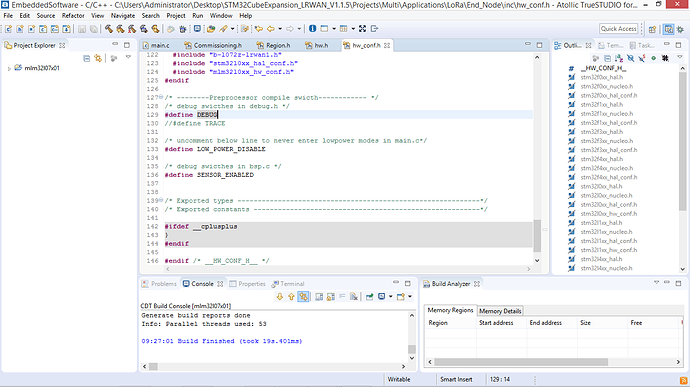Switch to the main.c editor tab

coord(157,45)
